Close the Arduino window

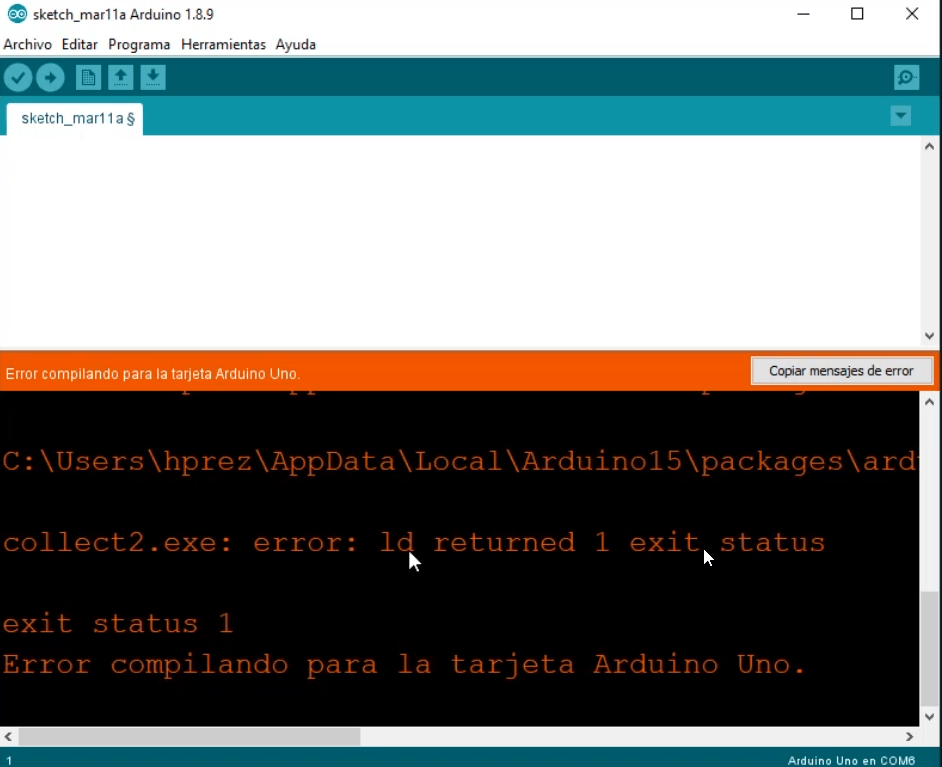click(x=912, y=14)
